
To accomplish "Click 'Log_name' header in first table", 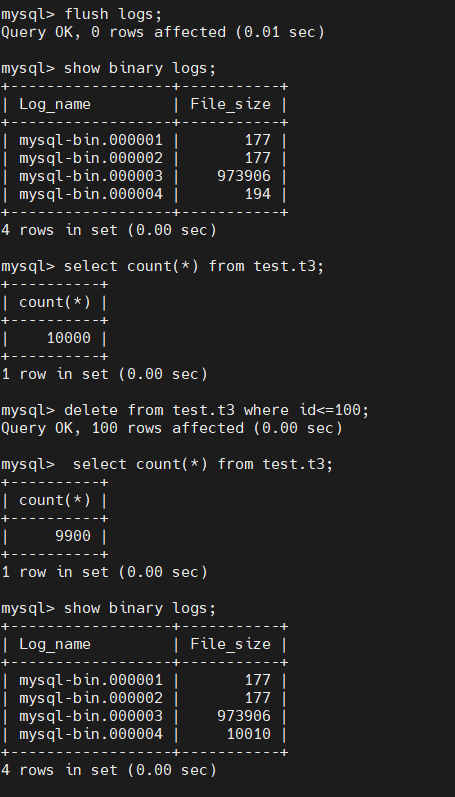I will 55,104.
